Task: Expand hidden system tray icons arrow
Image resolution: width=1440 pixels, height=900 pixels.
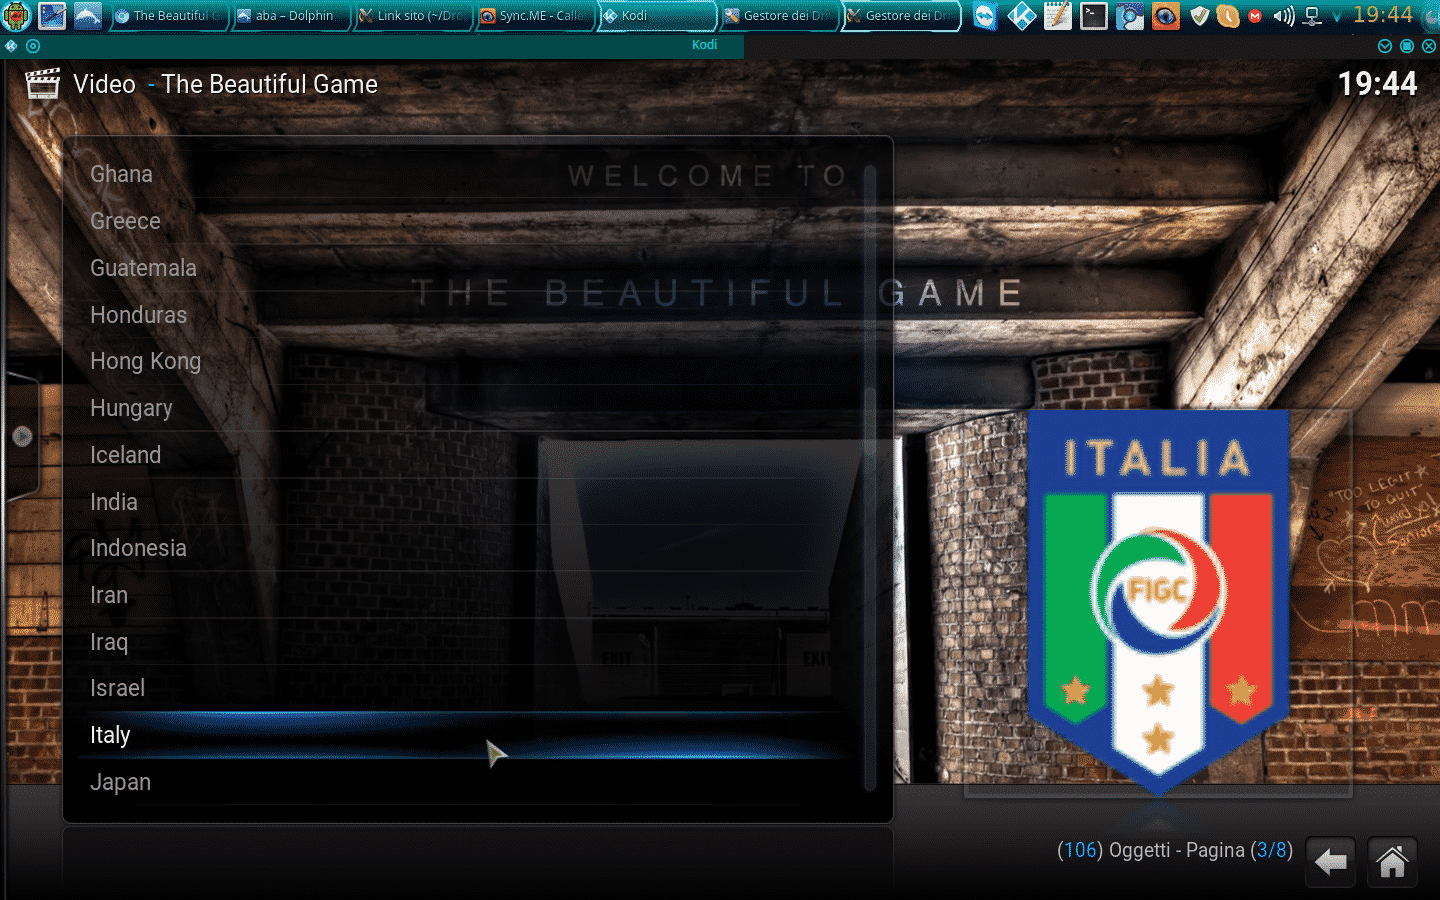Action: point(1337,17)
